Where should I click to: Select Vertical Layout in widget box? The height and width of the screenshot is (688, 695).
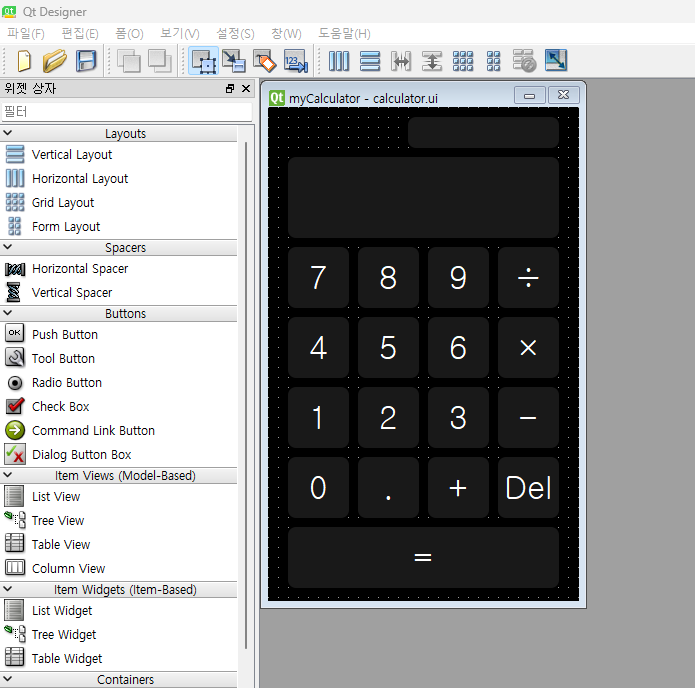tap(72, 155)
